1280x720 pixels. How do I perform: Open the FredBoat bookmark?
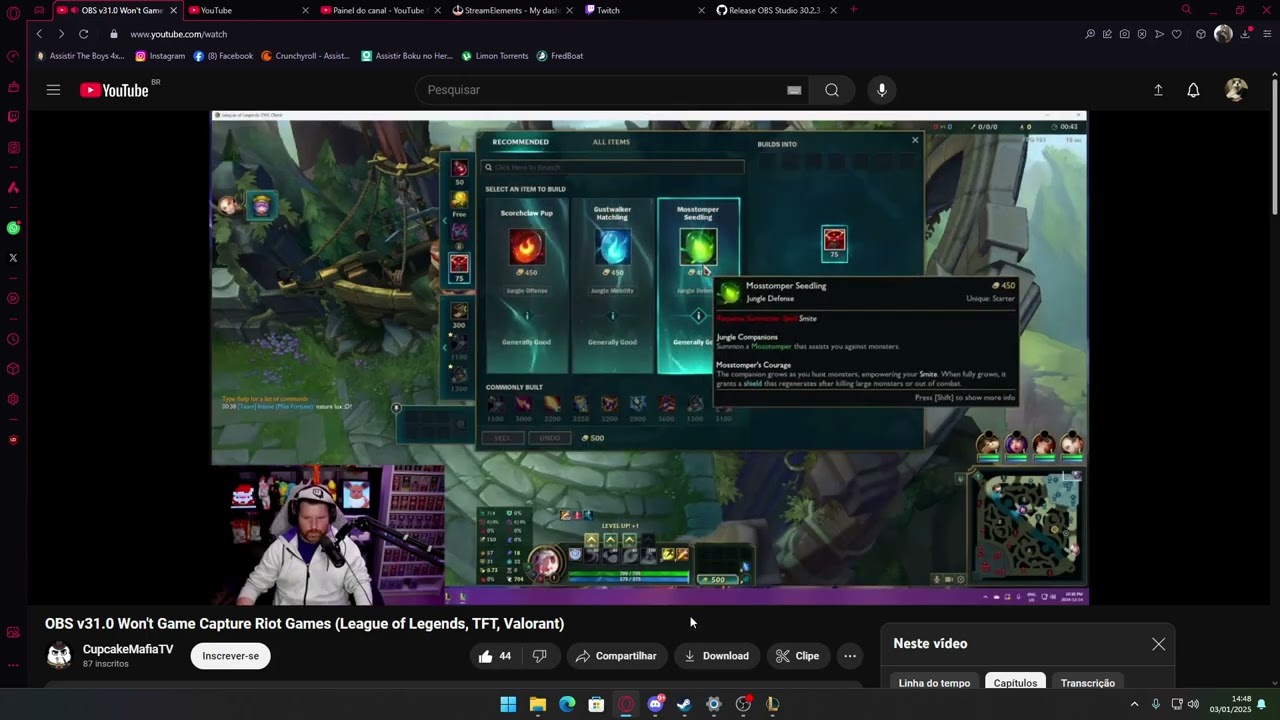560,56
